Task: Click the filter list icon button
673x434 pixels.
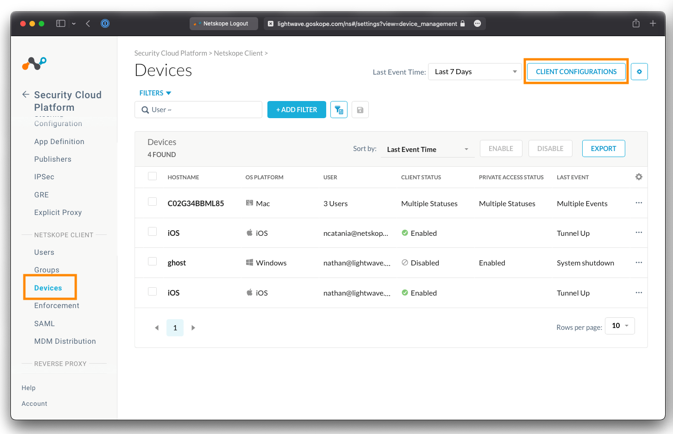Action: (x=339, y=110)
